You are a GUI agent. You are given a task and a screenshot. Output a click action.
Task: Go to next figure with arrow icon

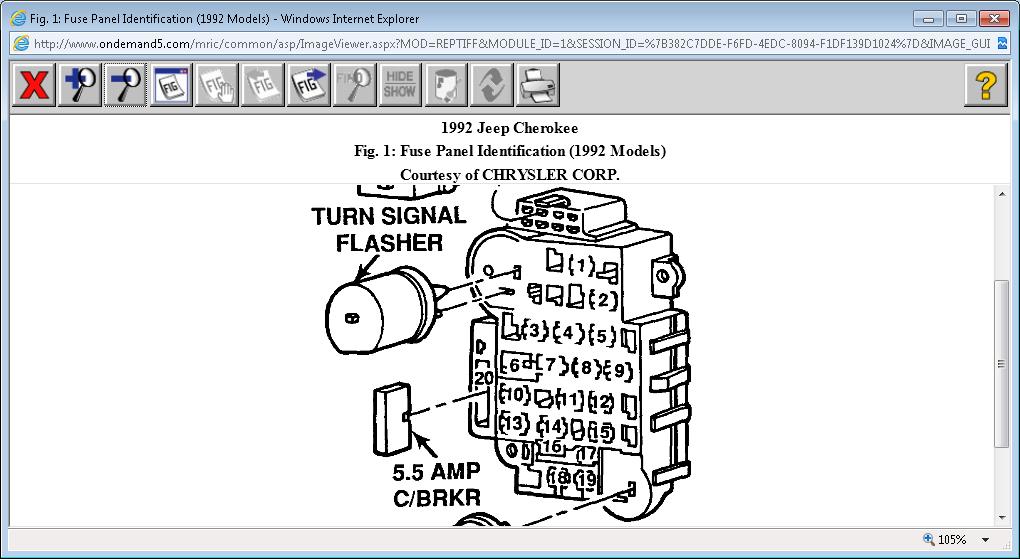308,85
